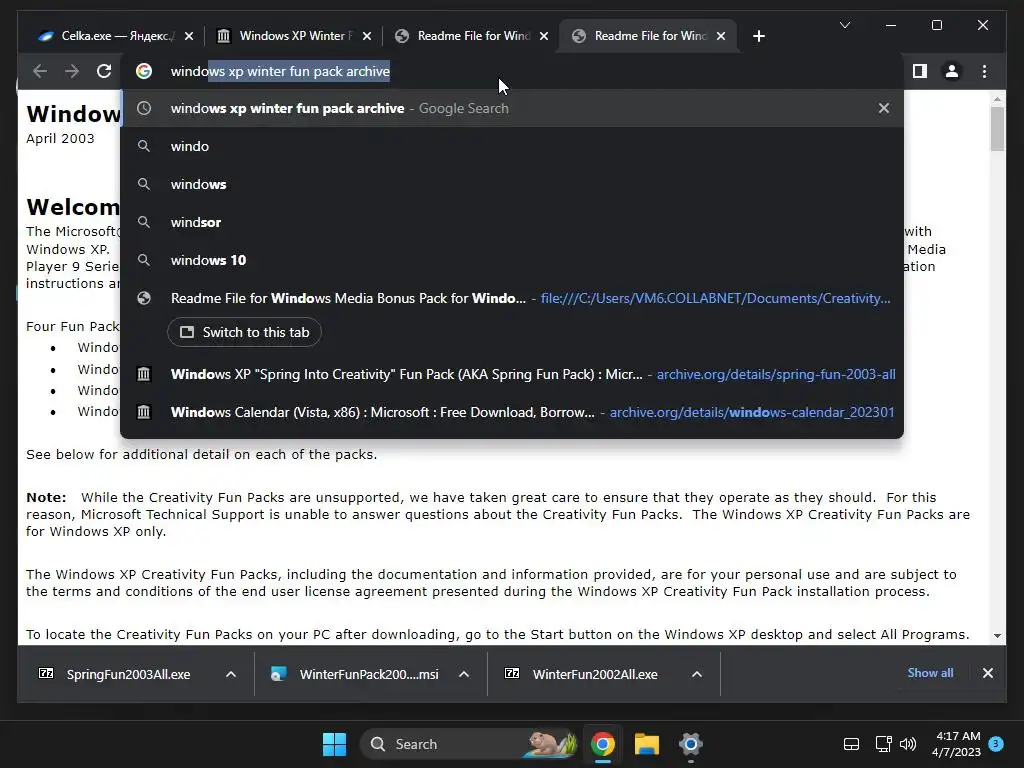
Task: Click the tab search chevron in title bar
Action: 844,25
